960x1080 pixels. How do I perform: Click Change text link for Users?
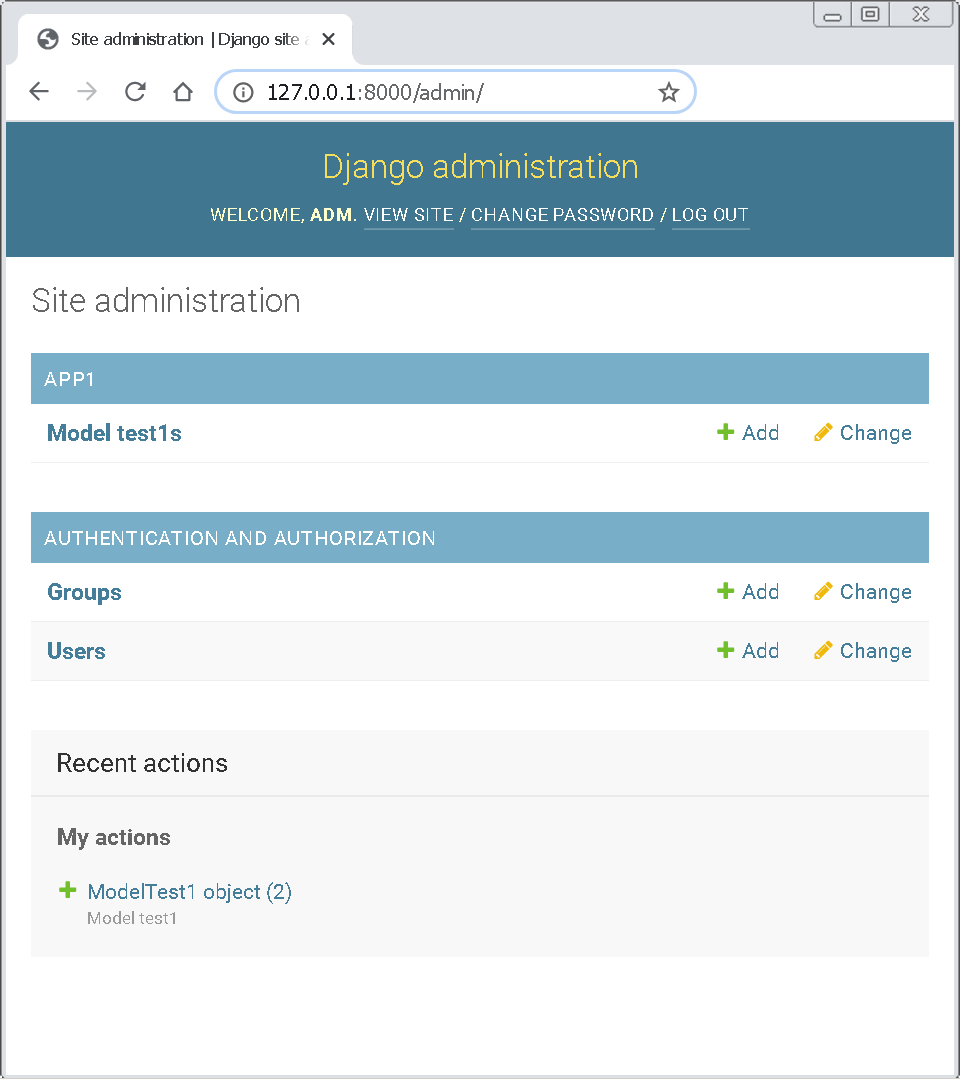(875, 650)
